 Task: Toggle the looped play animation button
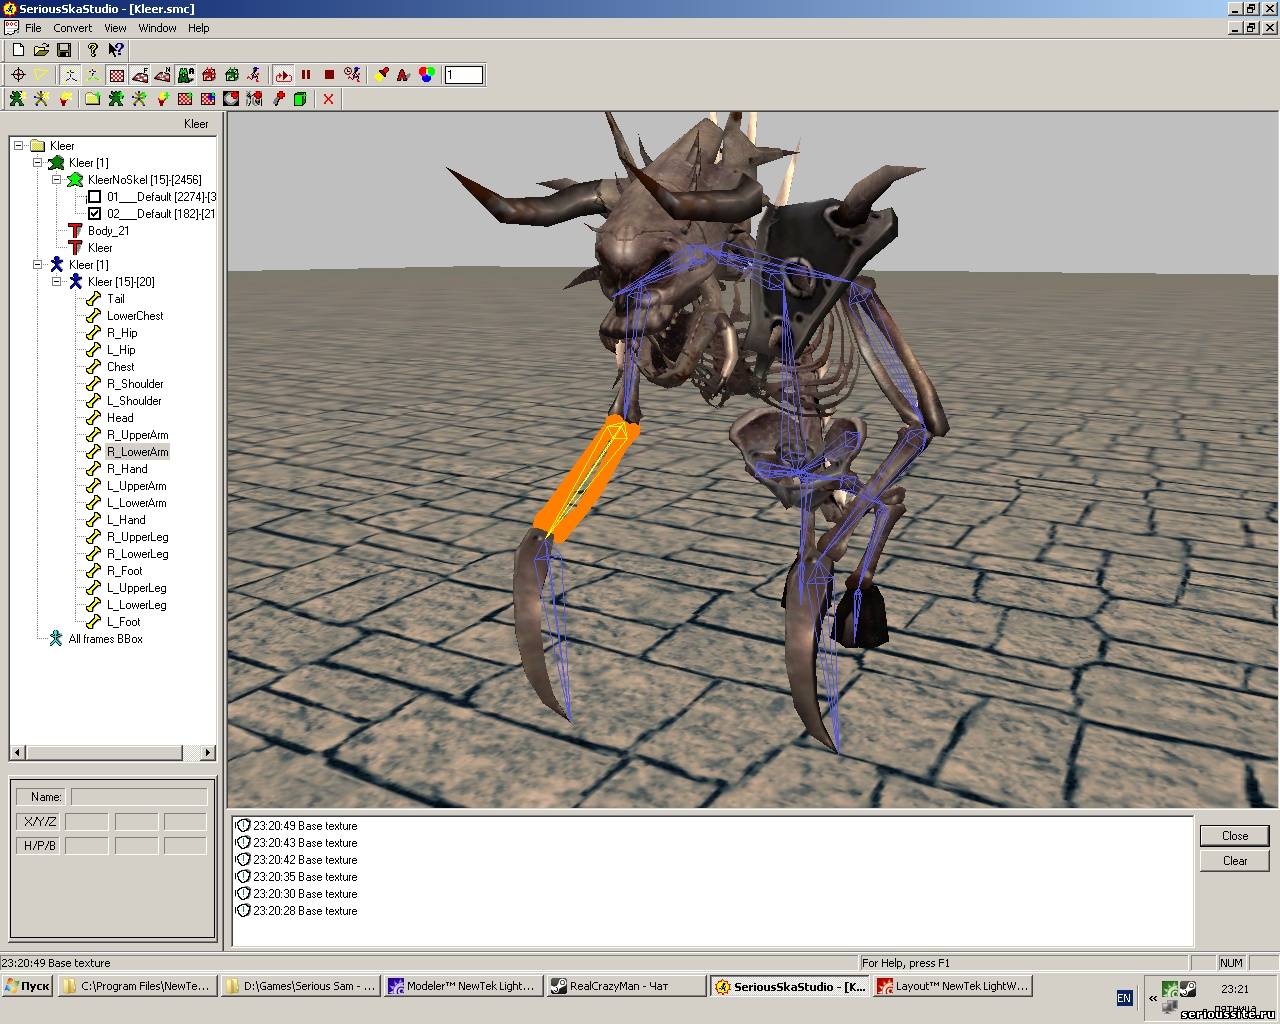(283, 75)
